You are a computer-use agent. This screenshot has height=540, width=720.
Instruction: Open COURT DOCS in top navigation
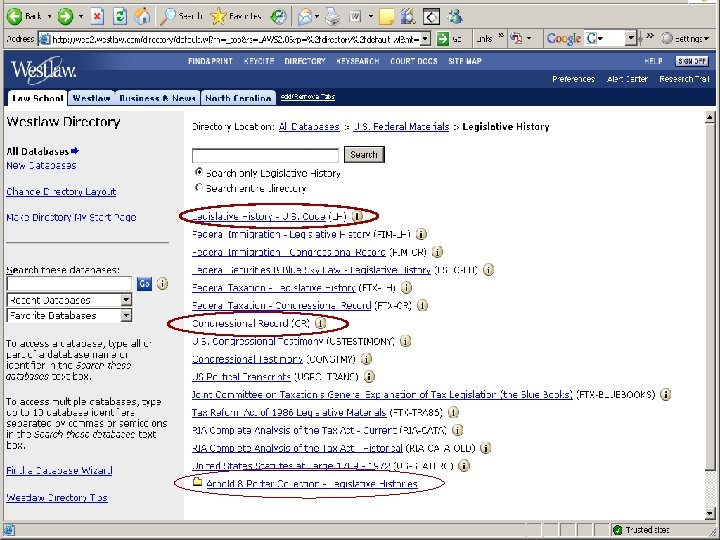click(x=414, y=61)
